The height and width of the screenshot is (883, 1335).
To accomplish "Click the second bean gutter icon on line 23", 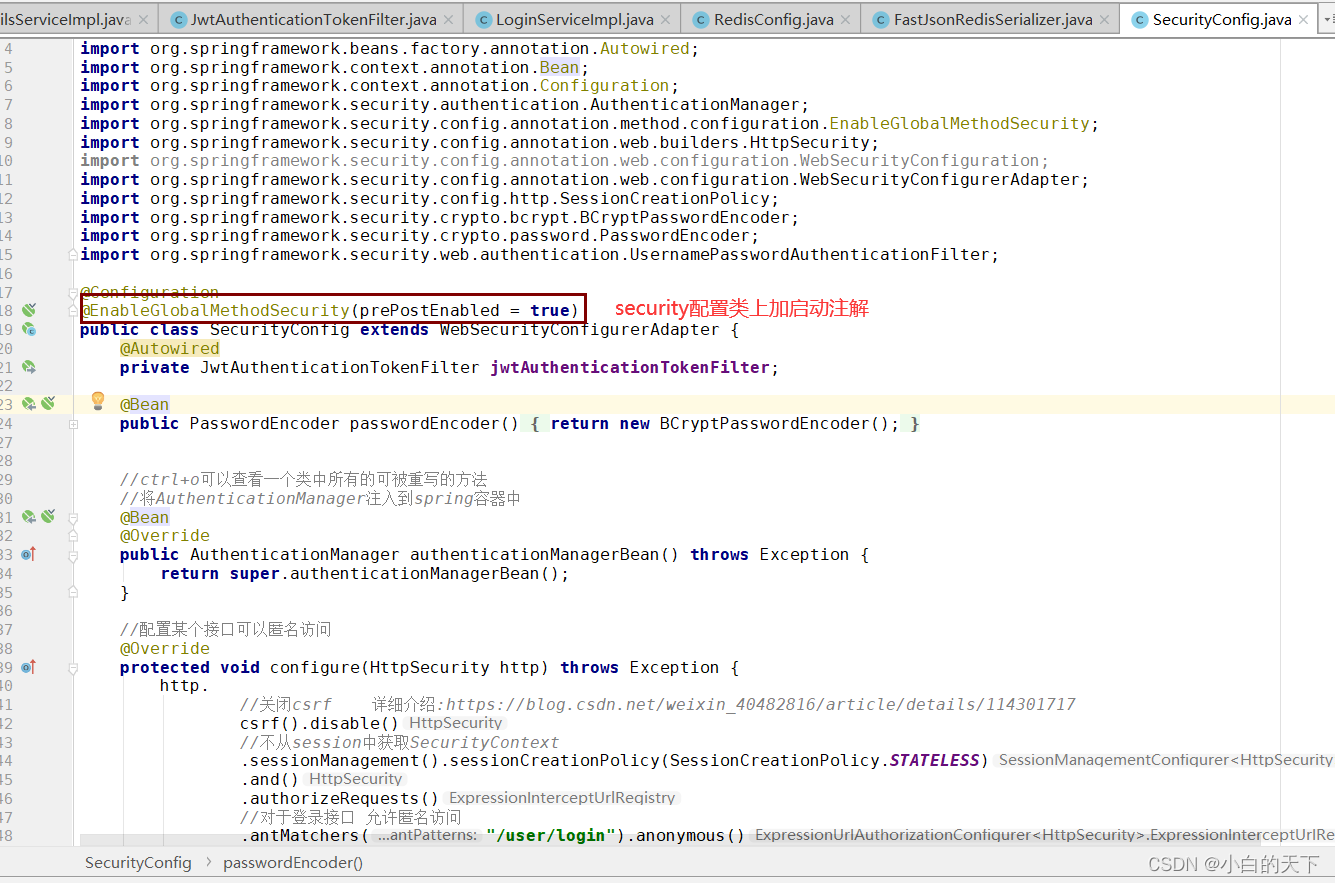I will [47, 404].
